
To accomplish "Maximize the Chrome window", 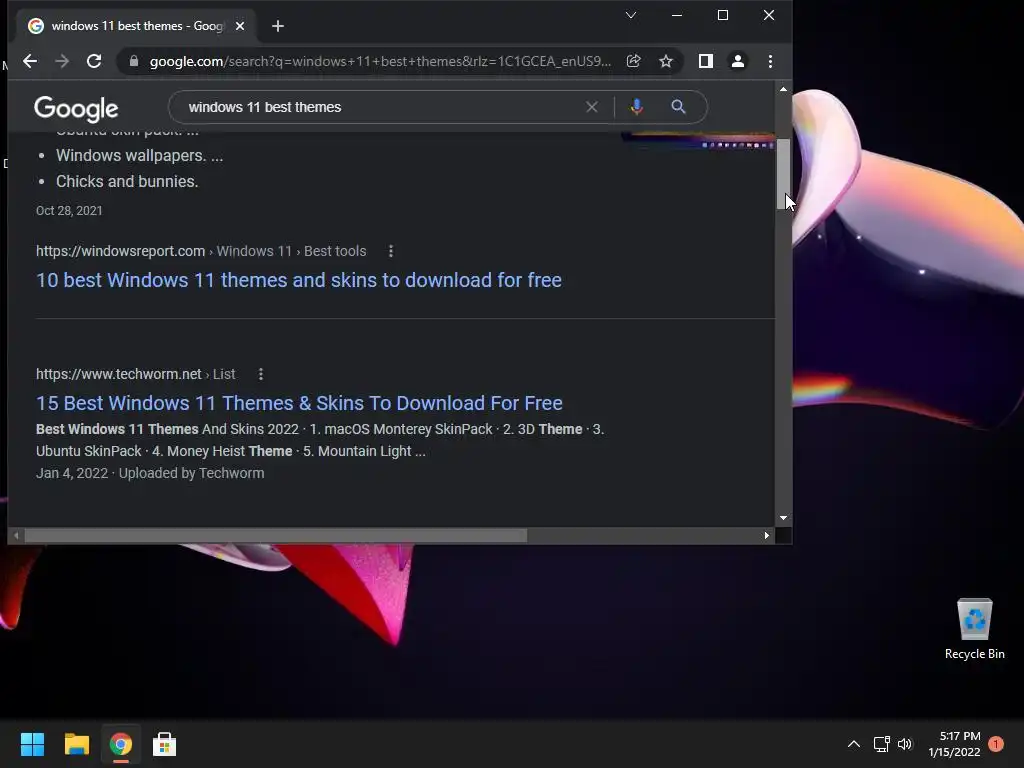I will (723, 15).
